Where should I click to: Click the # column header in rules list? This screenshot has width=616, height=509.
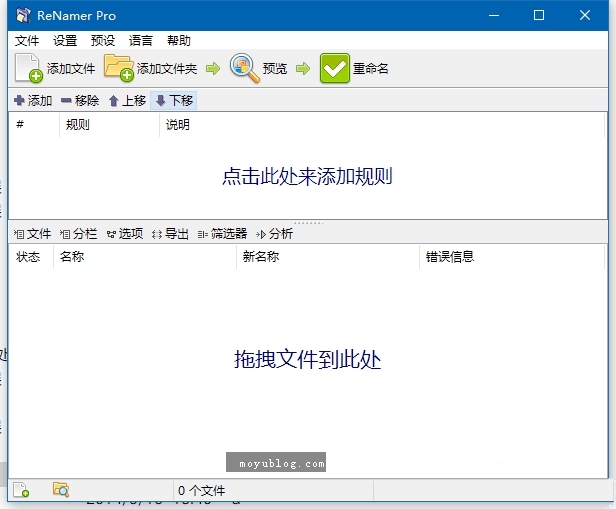(34, 125)
